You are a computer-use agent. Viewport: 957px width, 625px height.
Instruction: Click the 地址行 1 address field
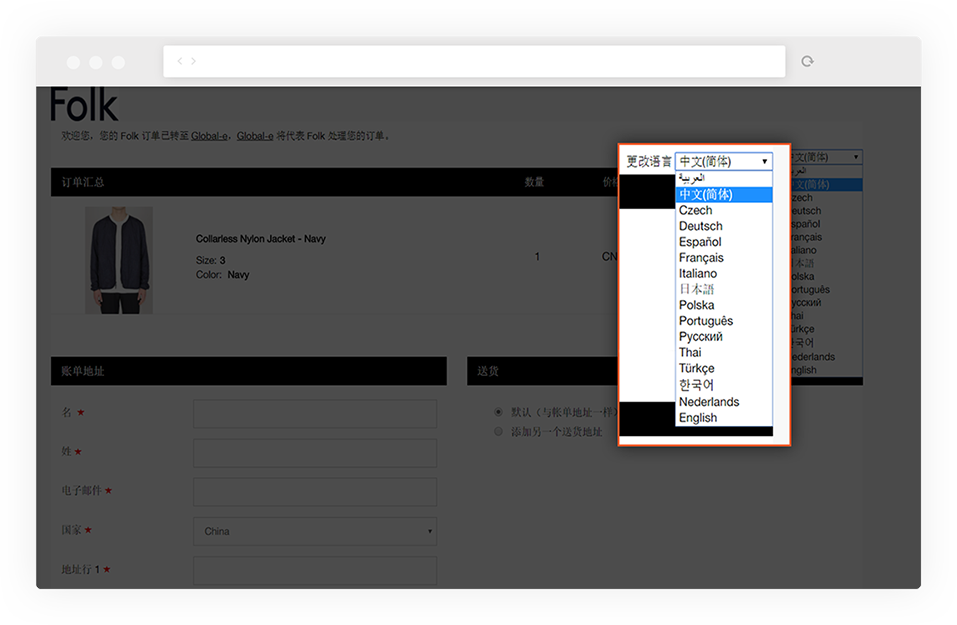click(315, 570)
